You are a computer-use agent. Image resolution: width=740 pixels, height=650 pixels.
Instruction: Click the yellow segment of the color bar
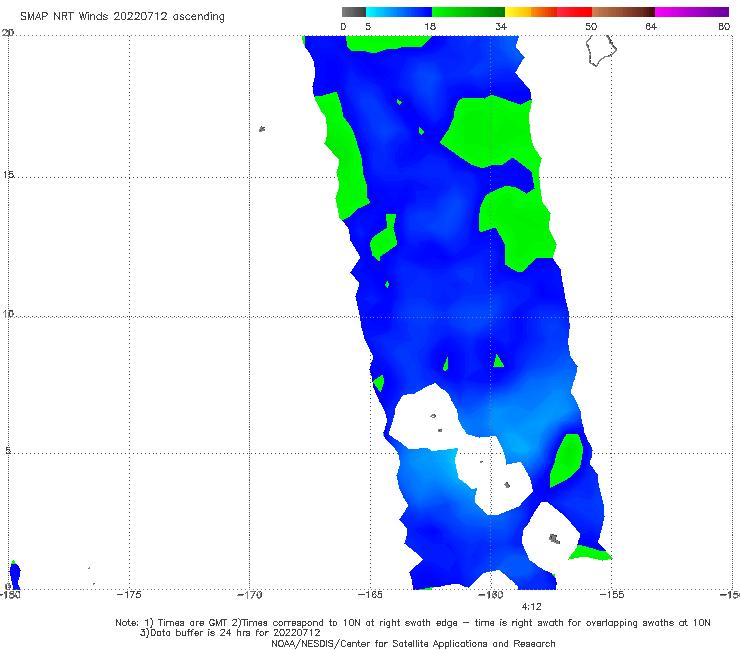pos(518,12)
